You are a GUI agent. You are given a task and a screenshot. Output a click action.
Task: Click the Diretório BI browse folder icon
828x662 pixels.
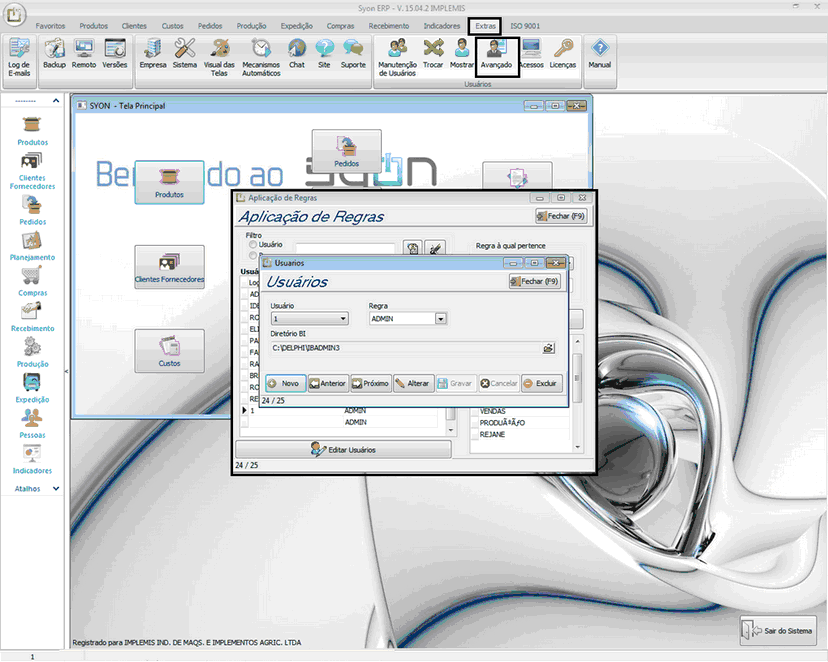click(x=548, y=348)
